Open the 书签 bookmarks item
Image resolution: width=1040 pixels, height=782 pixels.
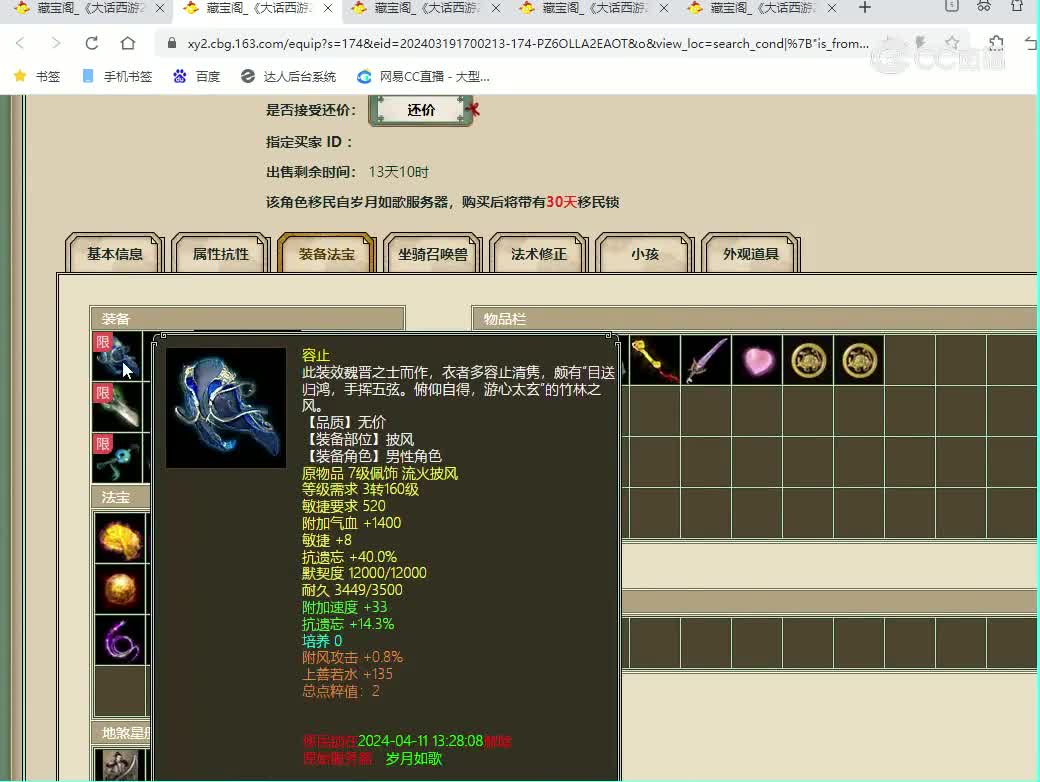tap(37, 76)
